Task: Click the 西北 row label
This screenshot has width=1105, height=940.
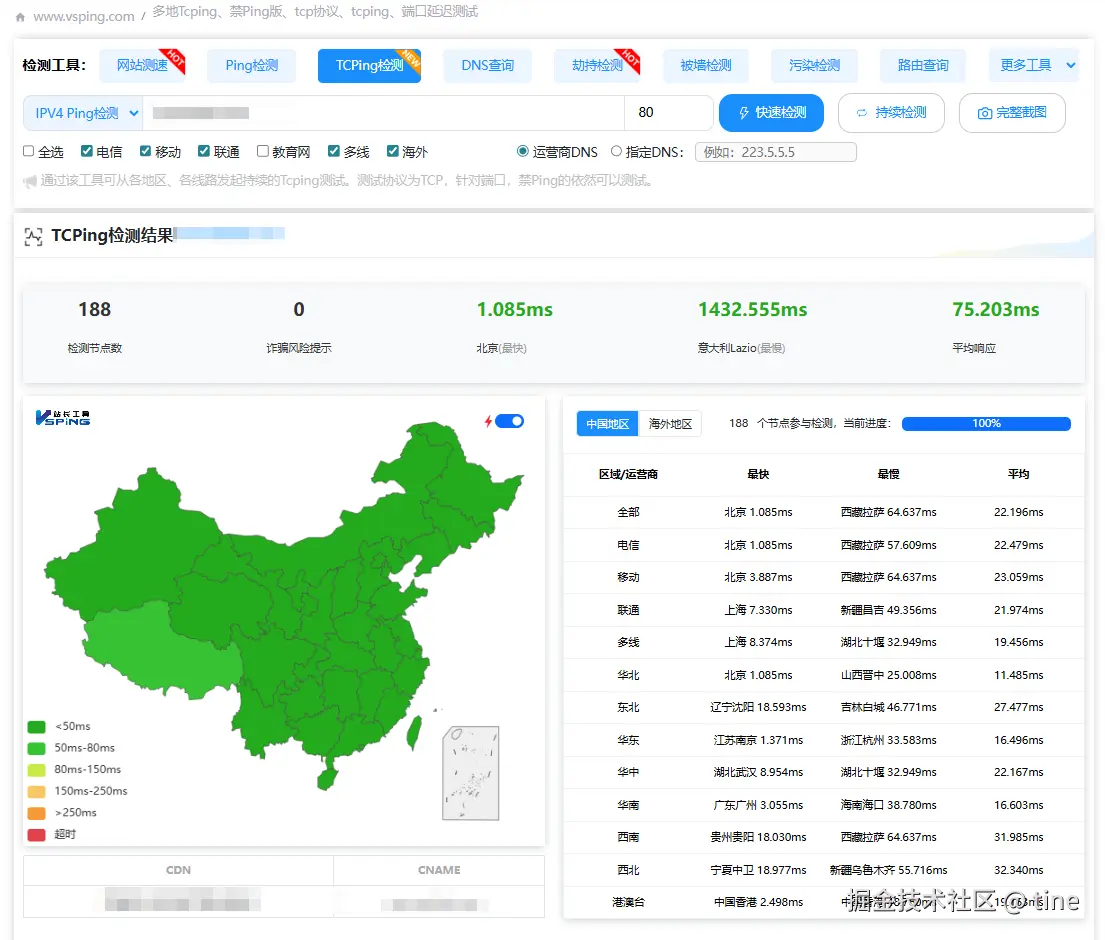Action: (x=628, y=870)
